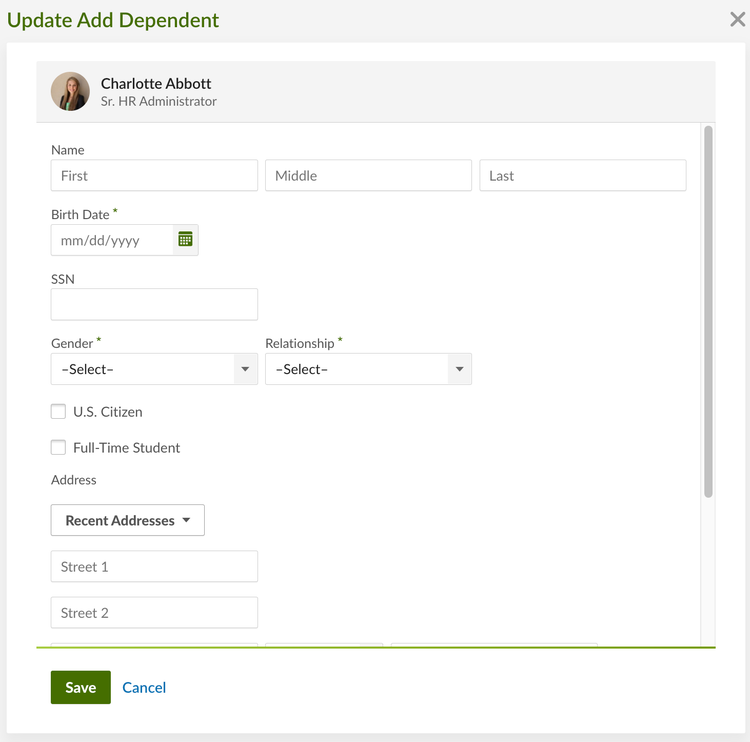Click the U.S. Citizen label text
This screenshot has height=742, width=750.
[108, 412]
